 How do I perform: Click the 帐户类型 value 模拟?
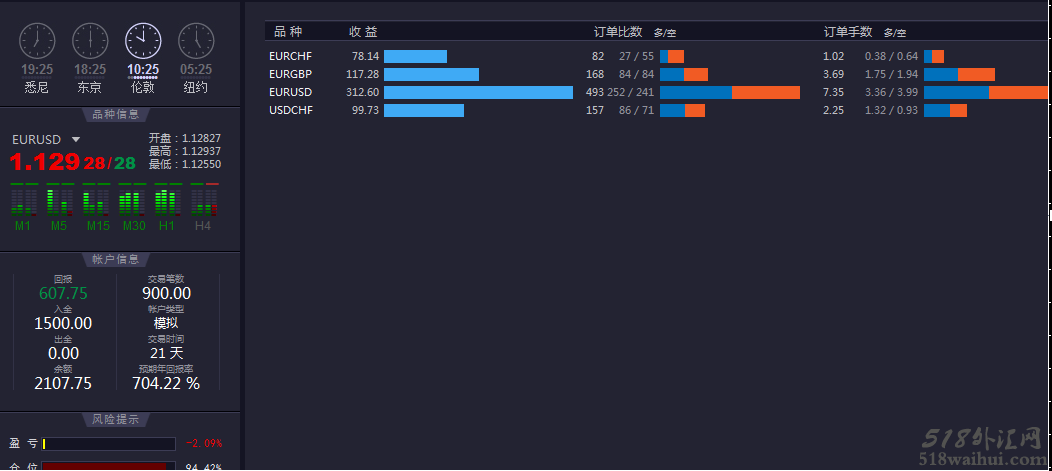click(x=166, y=323)
